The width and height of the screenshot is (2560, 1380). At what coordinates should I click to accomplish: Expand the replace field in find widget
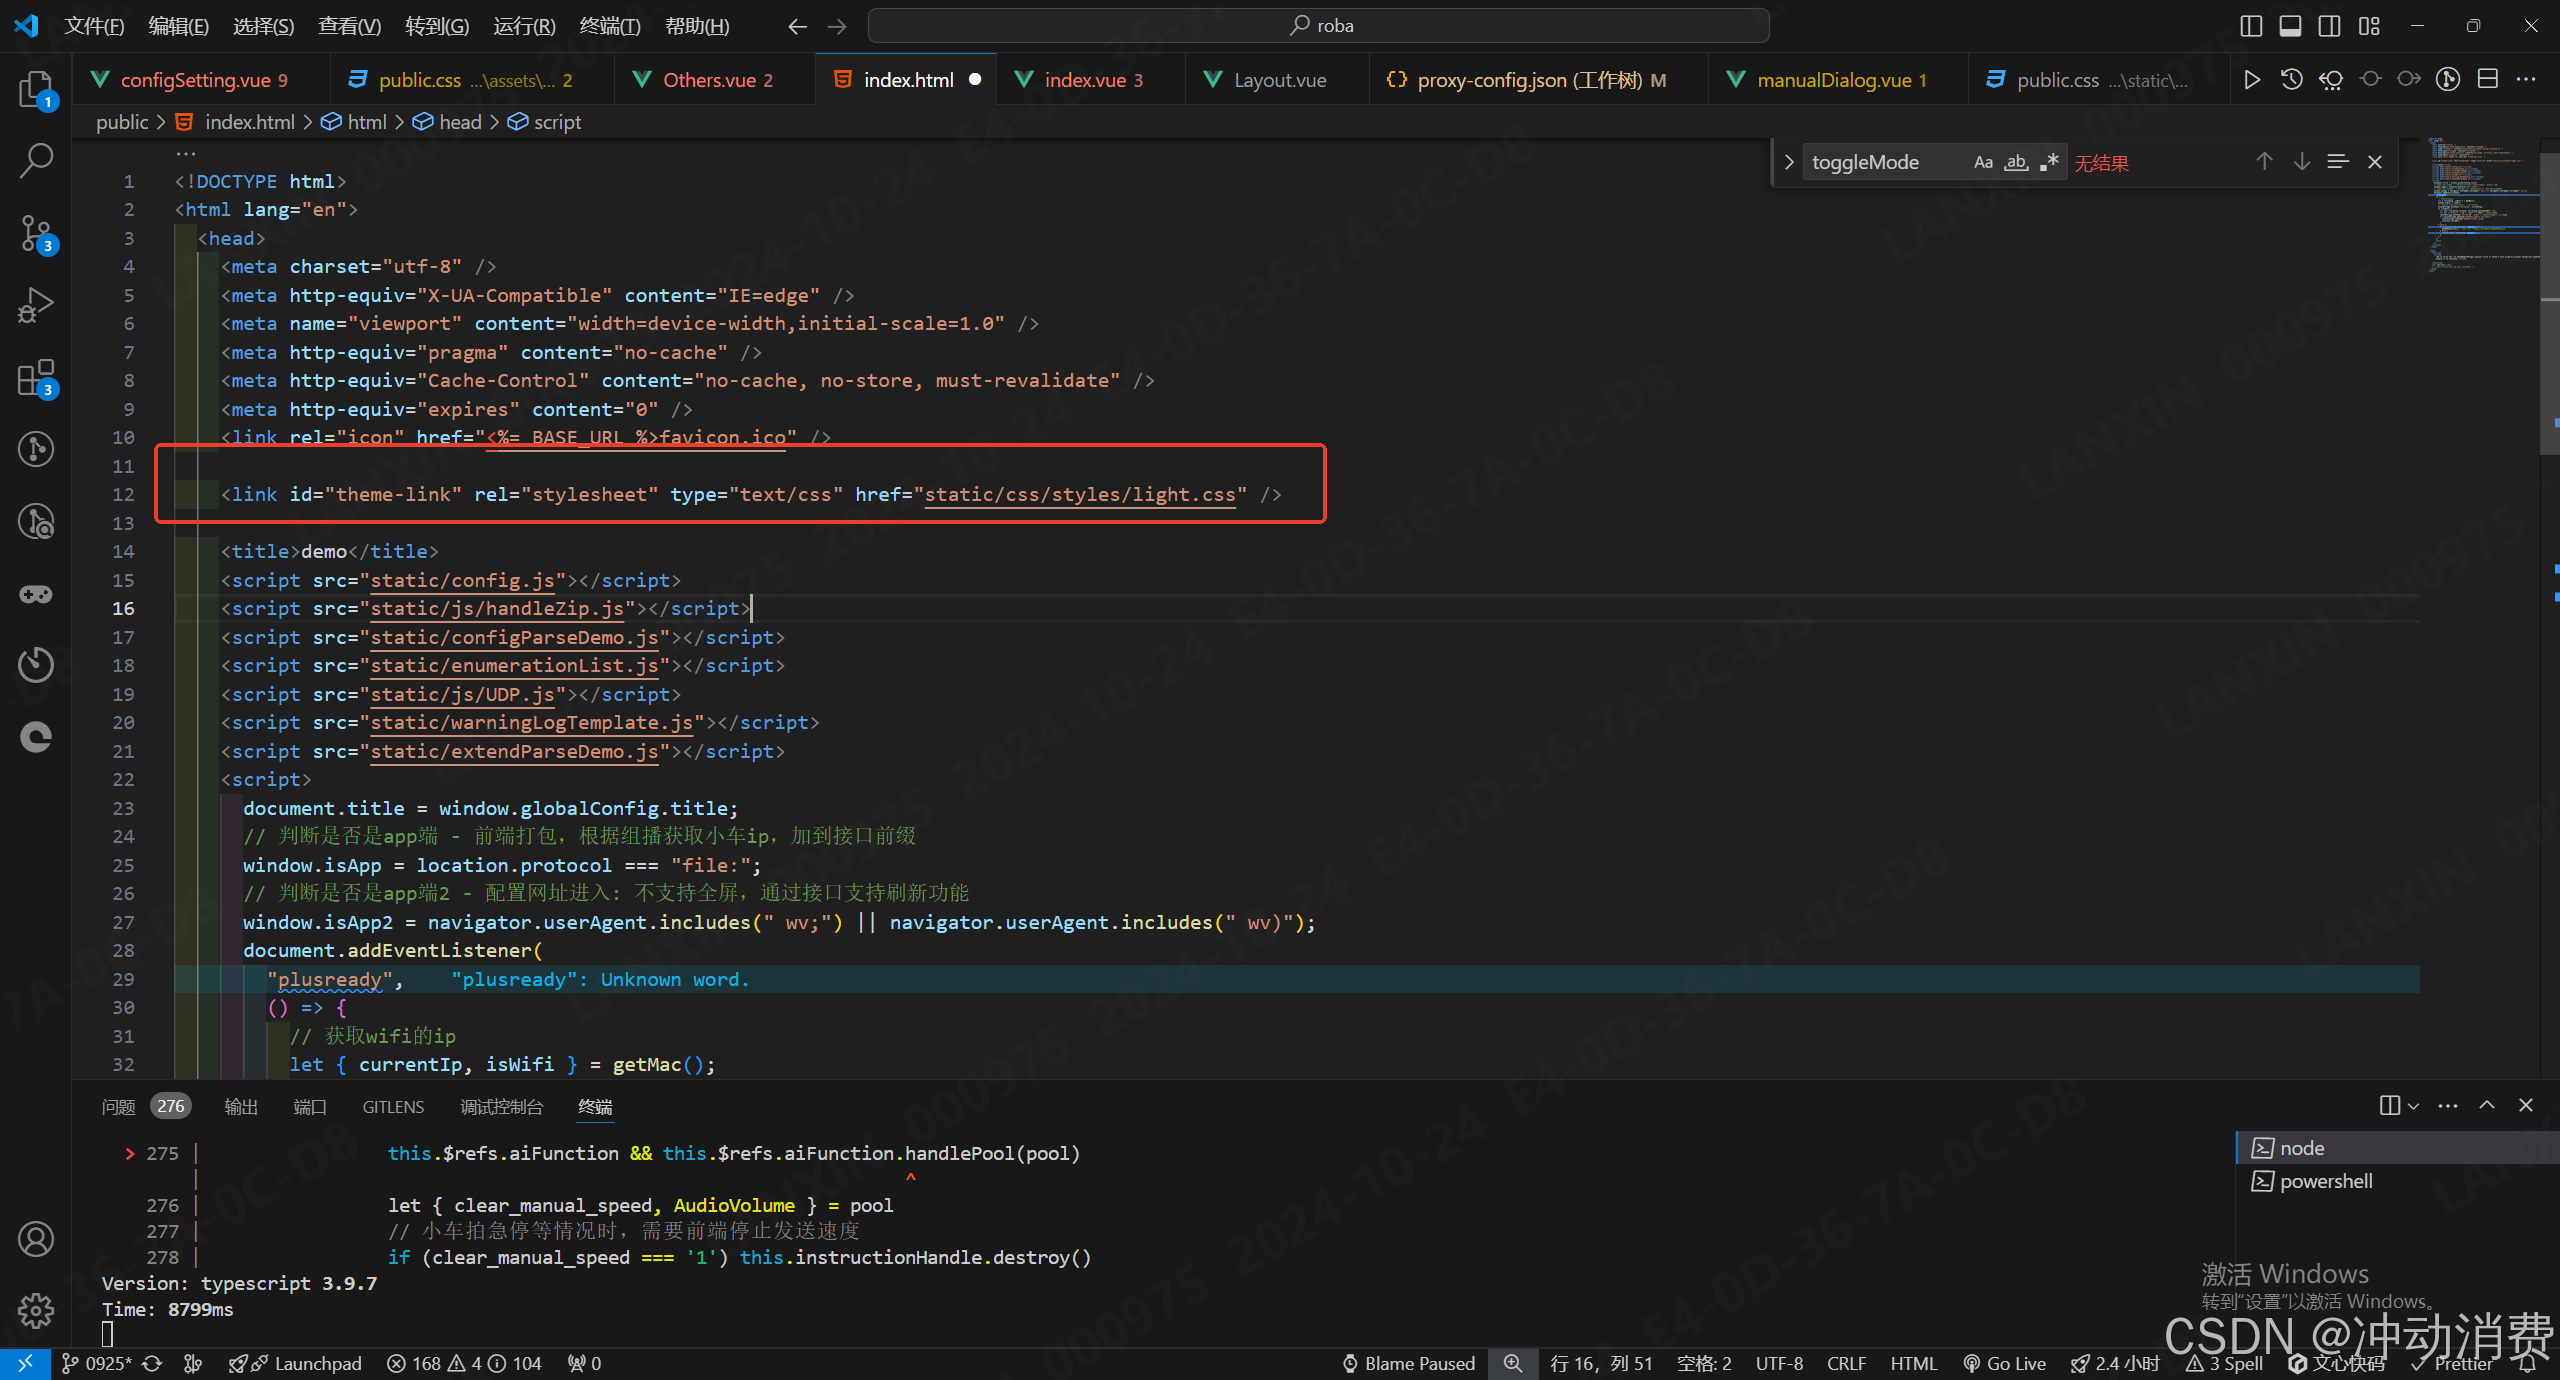[1789, 162]
